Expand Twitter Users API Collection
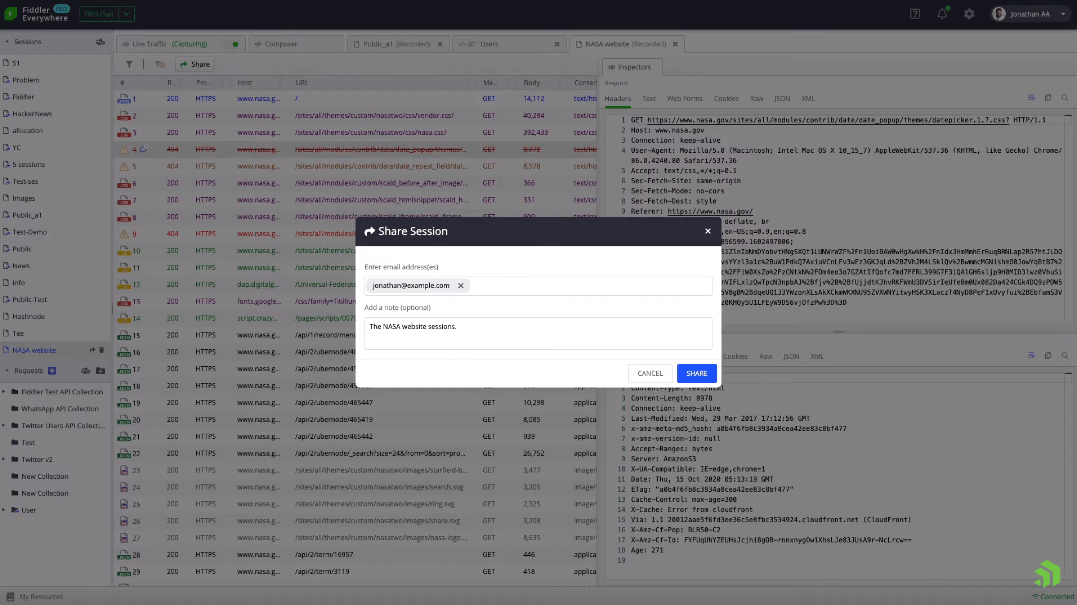Image resolution: width=1077 pixels, height=605 pixels. [x=4, y=426]
